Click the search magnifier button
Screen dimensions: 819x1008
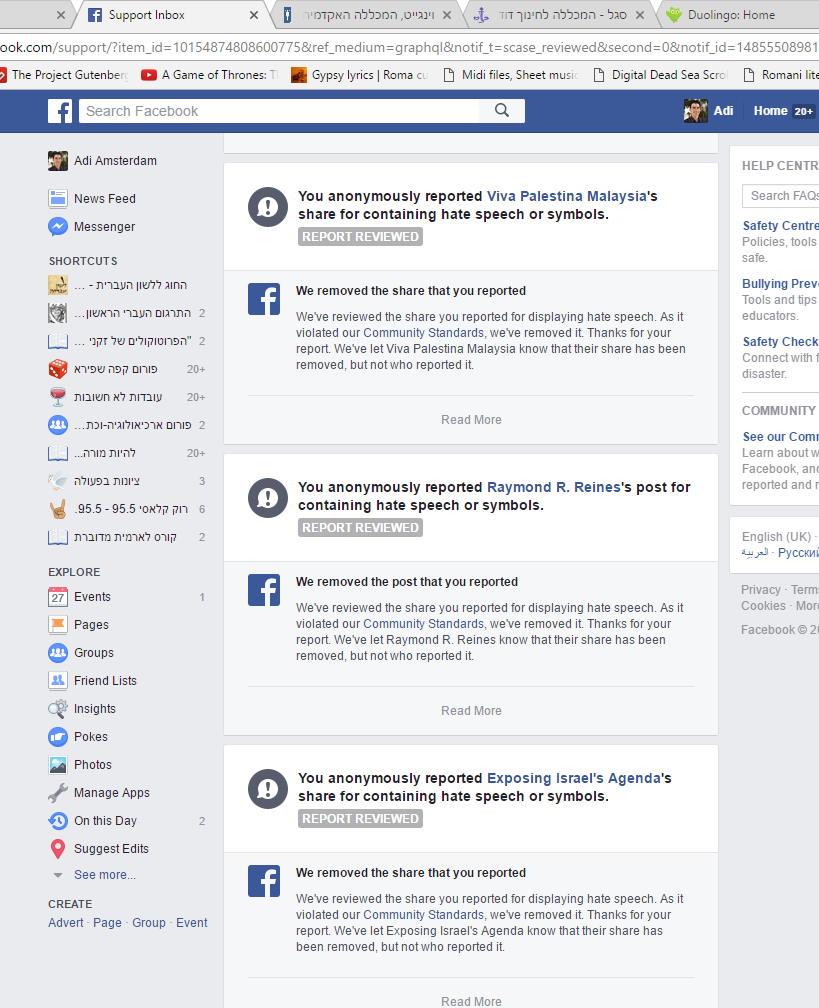coord(502,111)
